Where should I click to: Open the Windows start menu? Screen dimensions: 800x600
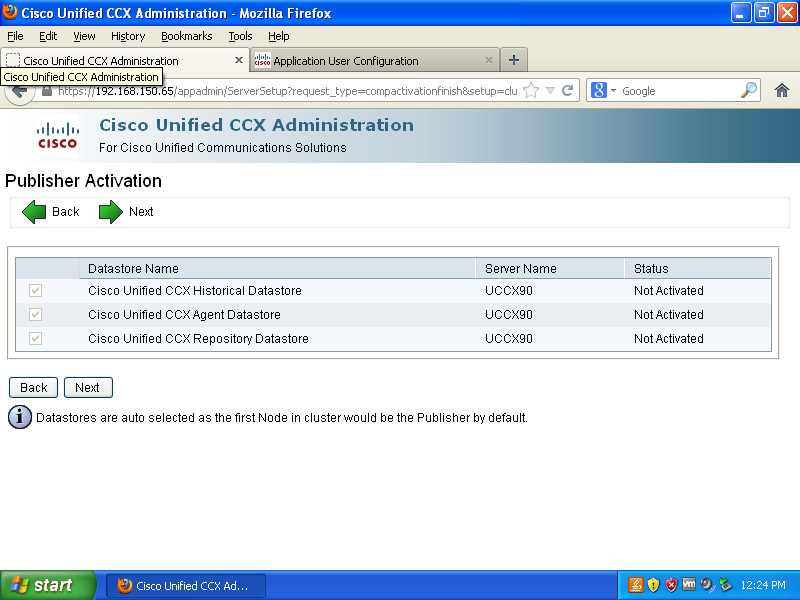coord(48,585)
